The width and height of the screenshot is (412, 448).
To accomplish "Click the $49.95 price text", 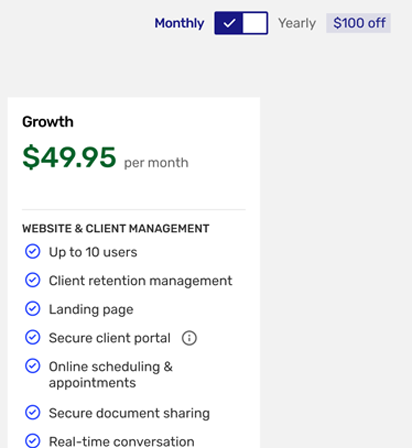I will [69, 157].
